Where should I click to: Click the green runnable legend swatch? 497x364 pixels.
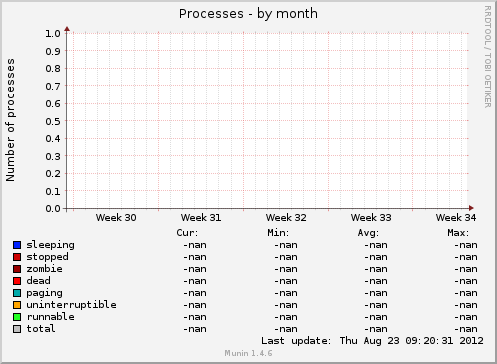pos(17,317)
